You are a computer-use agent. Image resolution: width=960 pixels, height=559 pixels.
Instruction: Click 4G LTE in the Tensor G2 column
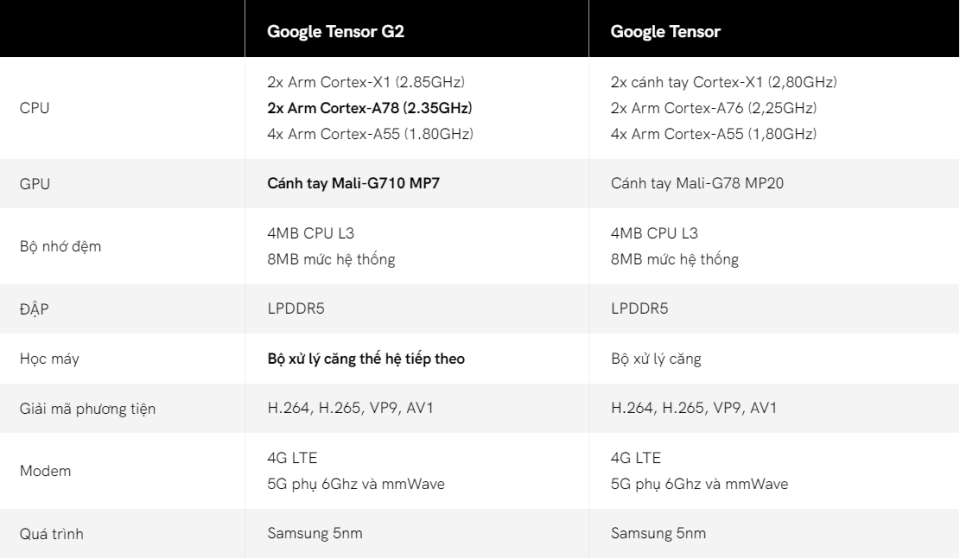click(x=291, y=458)
